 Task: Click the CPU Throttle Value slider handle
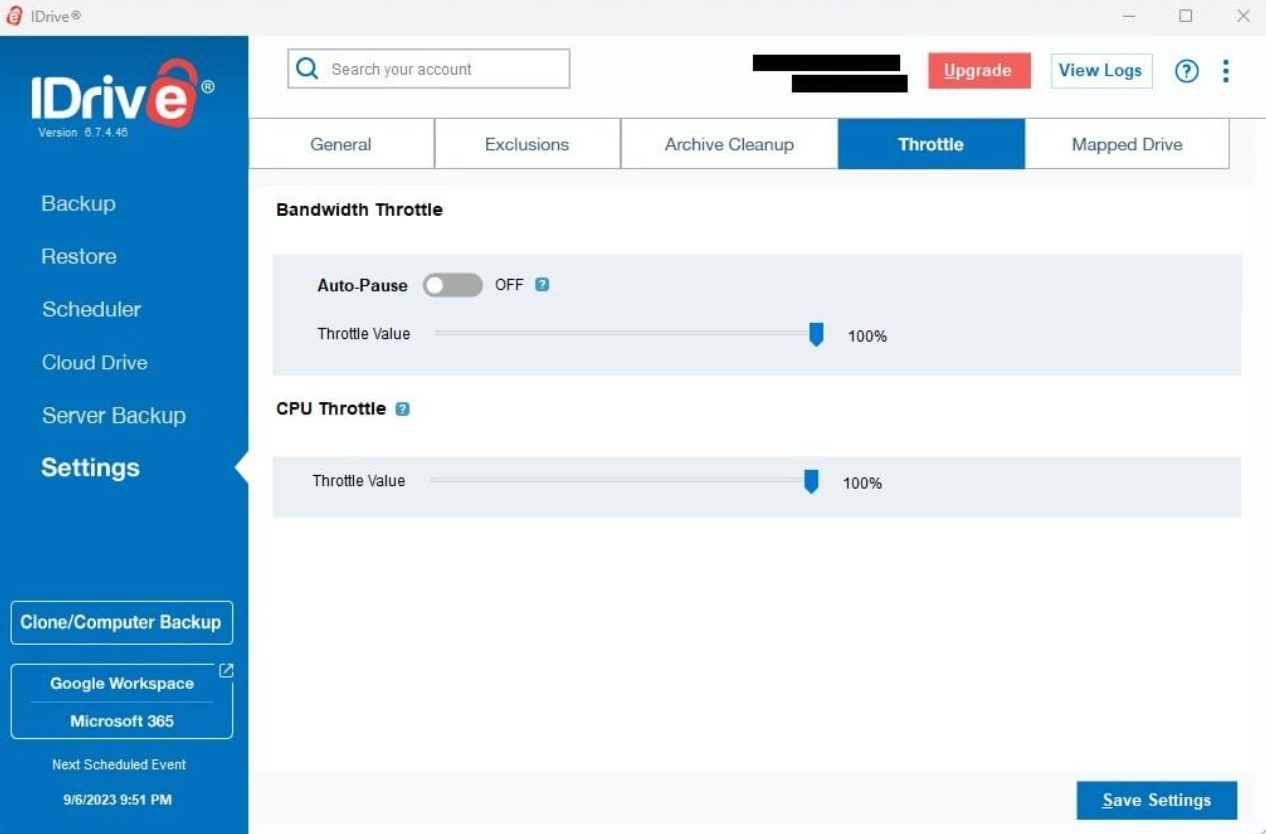[811, 482]
